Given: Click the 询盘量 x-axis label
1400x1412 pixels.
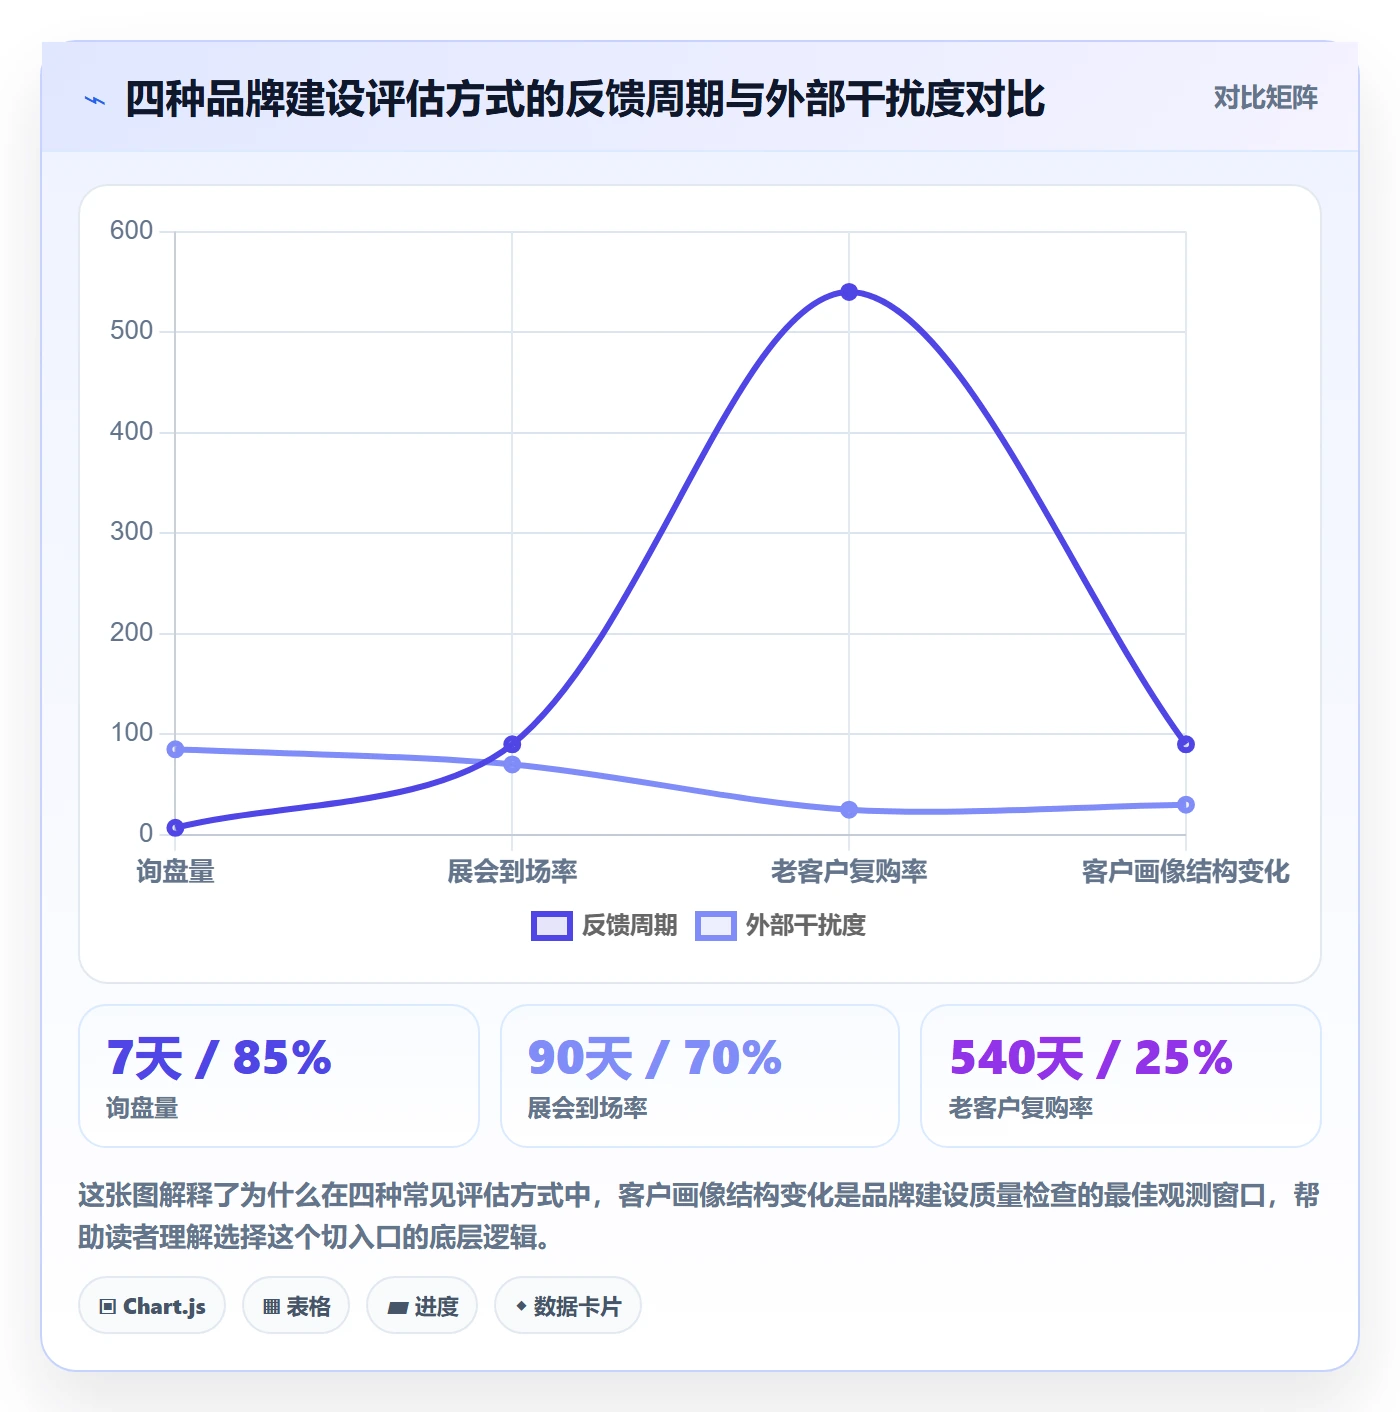Looking at the screenshot, I should 175,872.
